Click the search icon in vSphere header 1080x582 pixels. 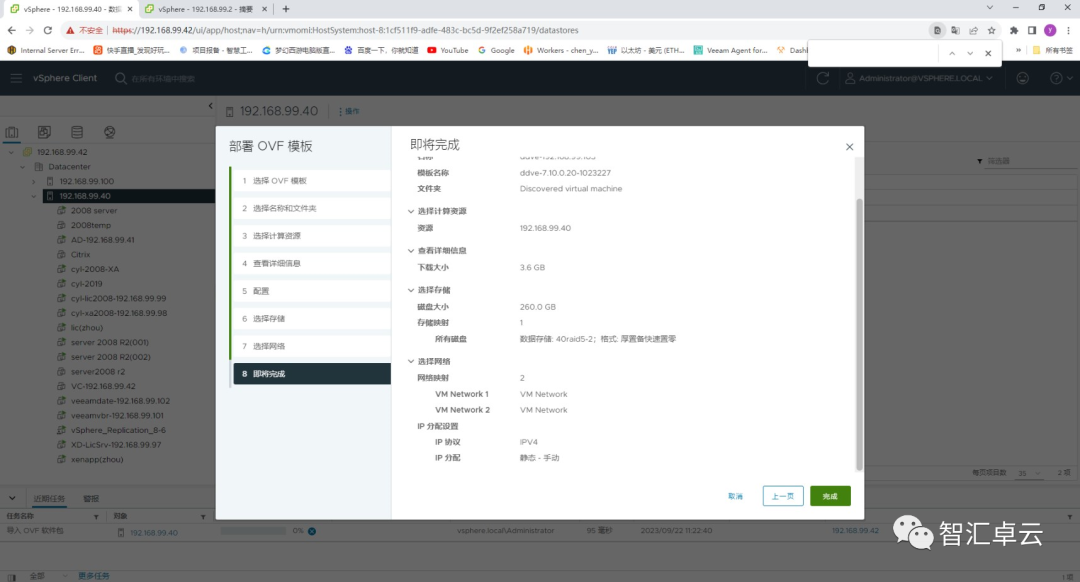[x=121, y=79]
